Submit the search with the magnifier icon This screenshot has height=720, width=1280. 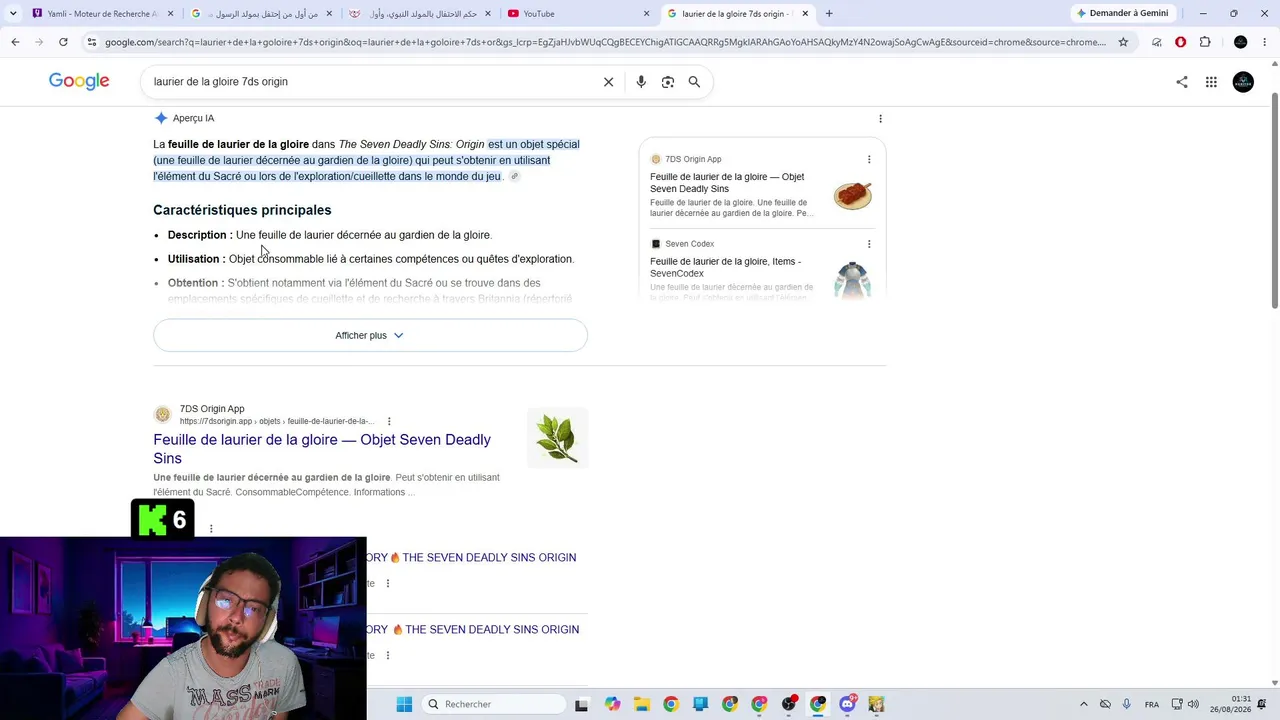(694, 82)
